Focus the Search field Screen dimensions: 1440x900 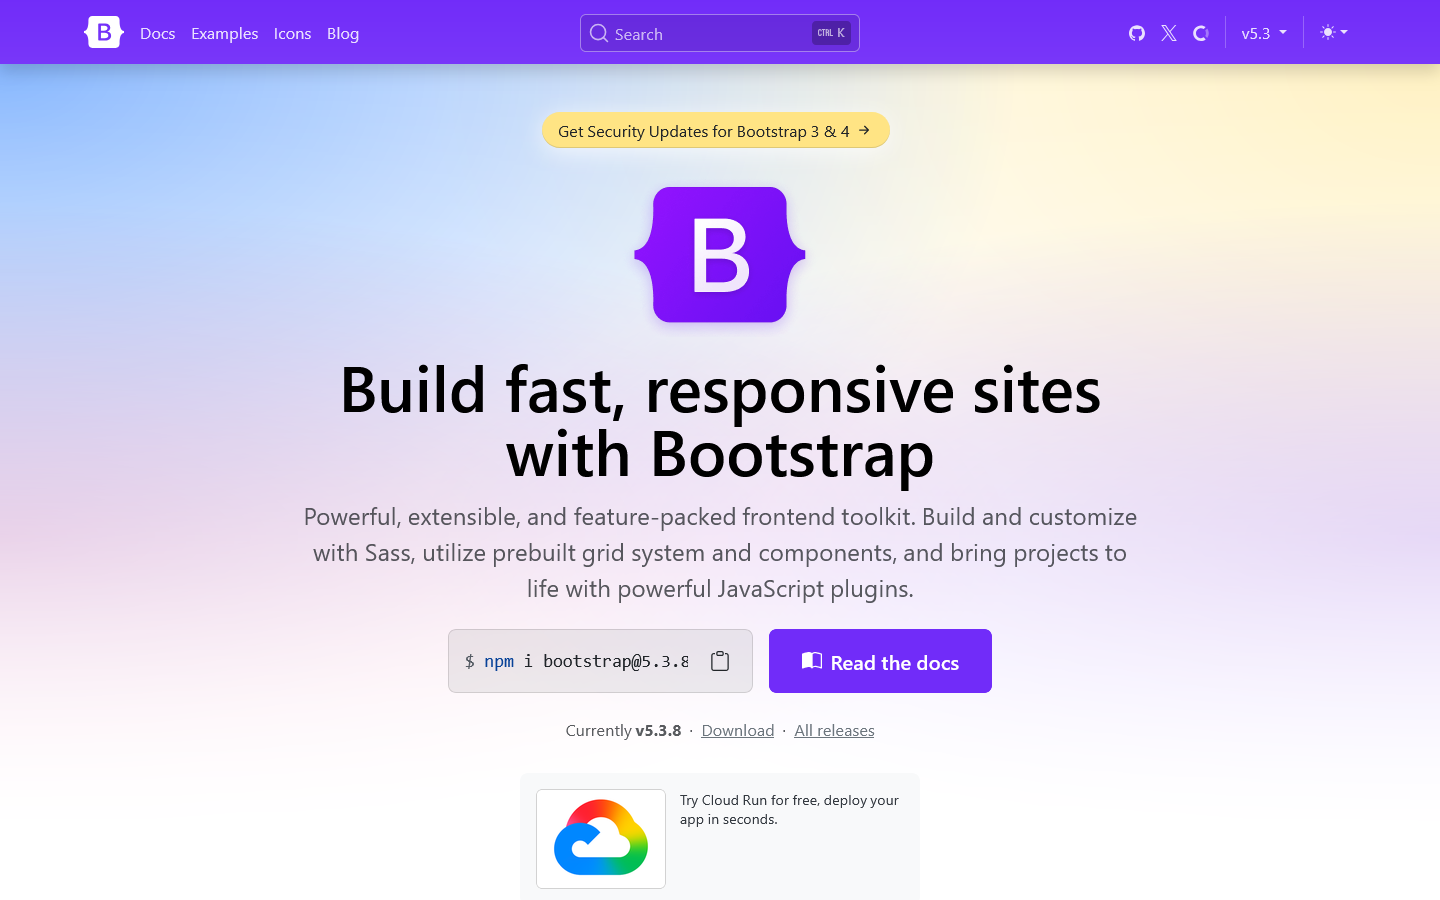[720, 33]
